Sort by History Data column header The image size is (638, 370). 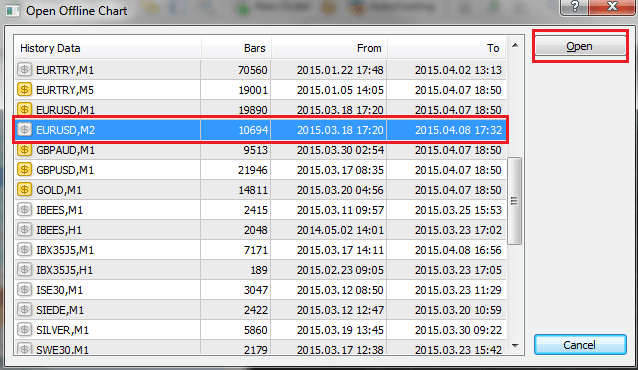107,48
